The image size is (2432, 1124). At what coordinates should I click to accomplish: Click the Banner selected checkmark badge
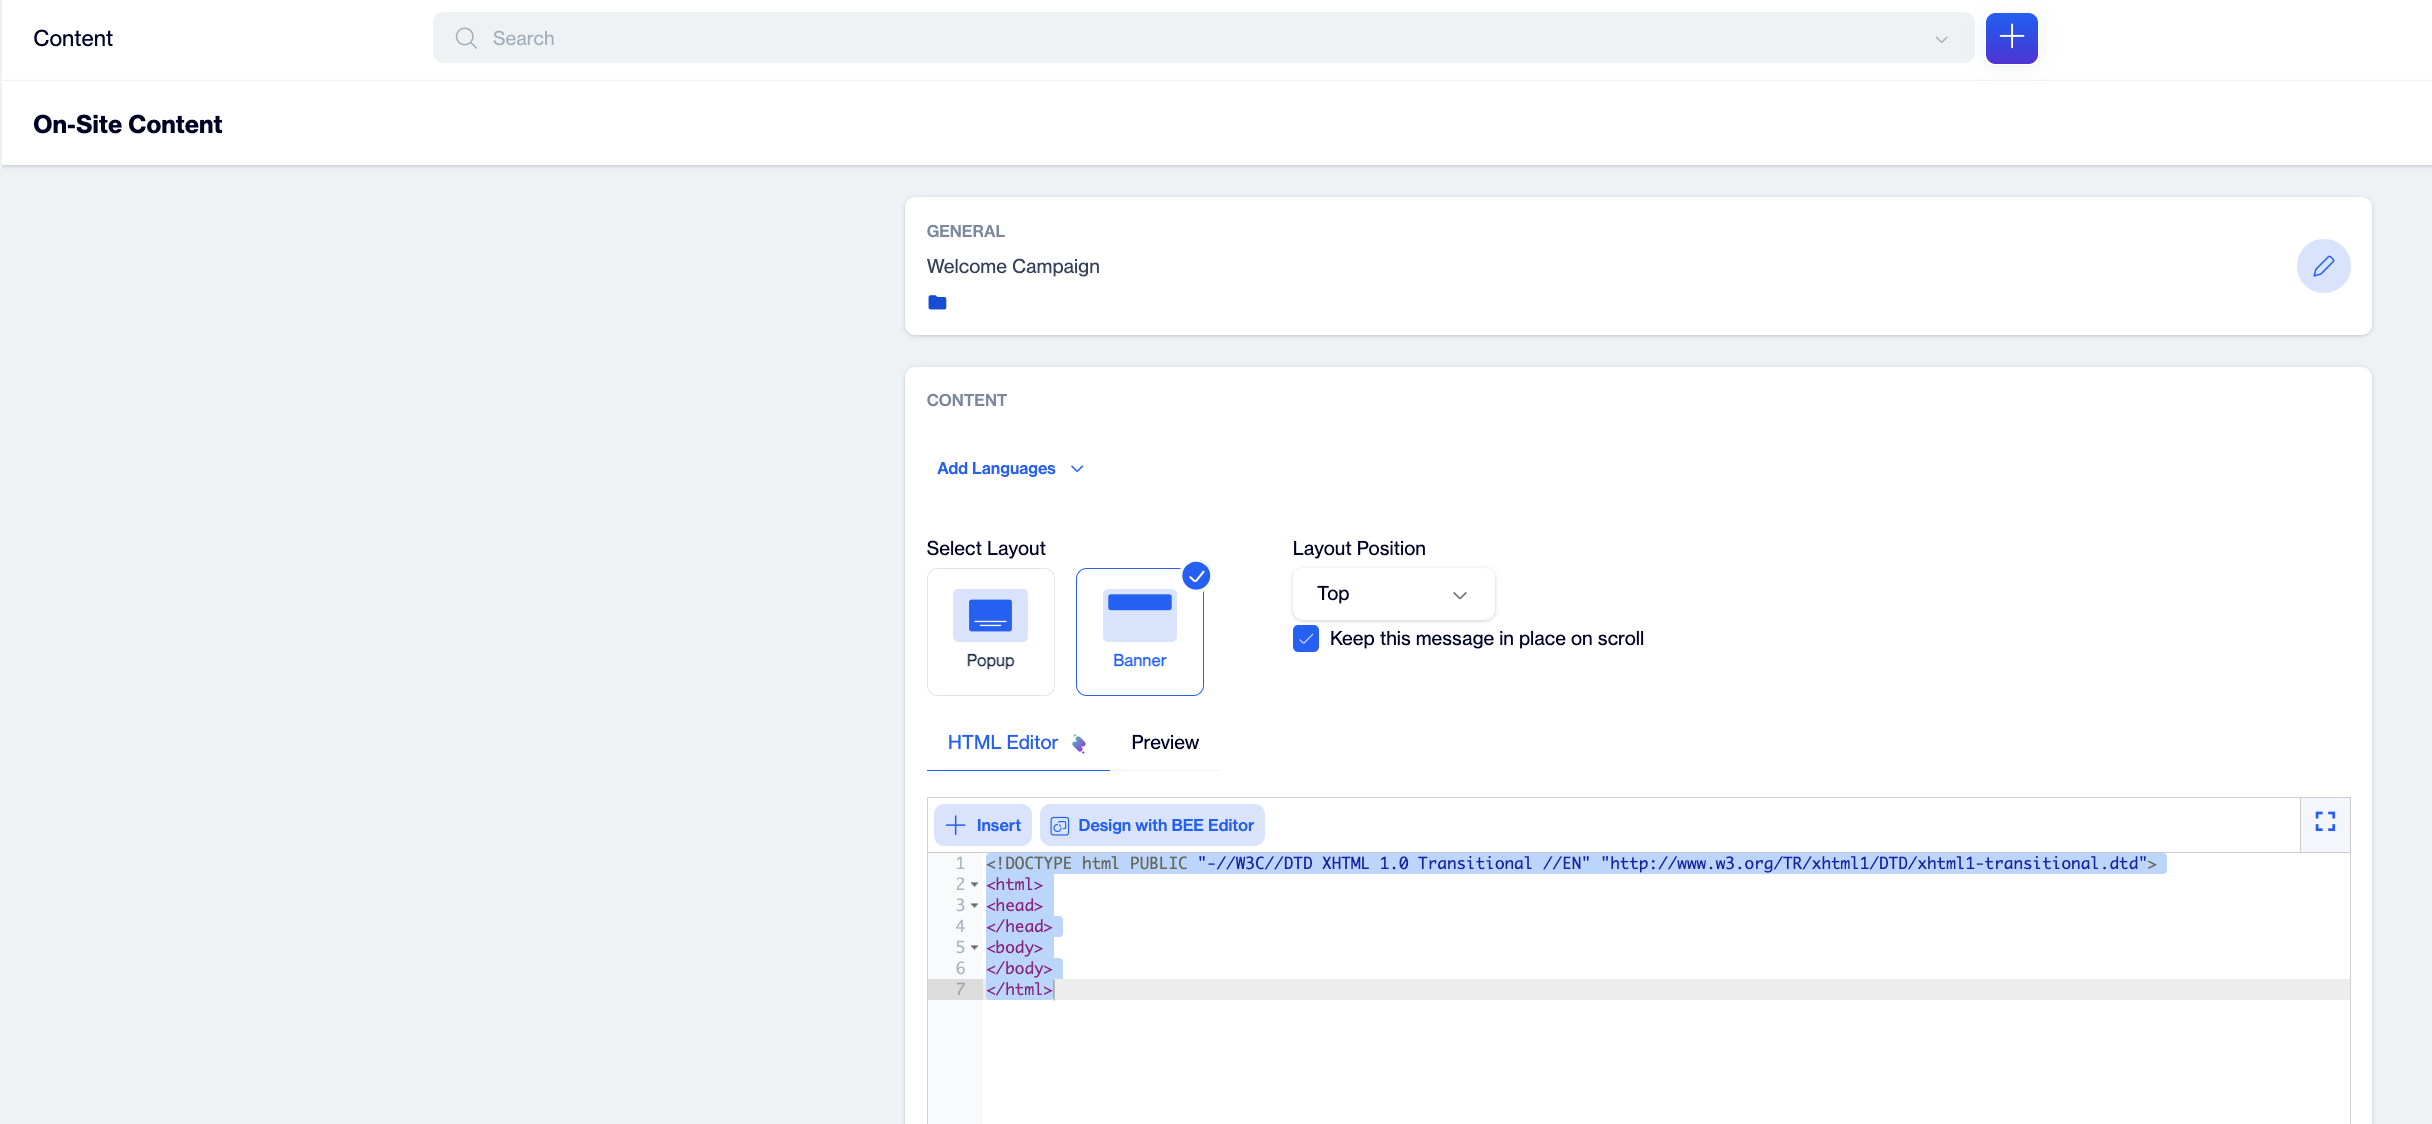(1196, 576)
